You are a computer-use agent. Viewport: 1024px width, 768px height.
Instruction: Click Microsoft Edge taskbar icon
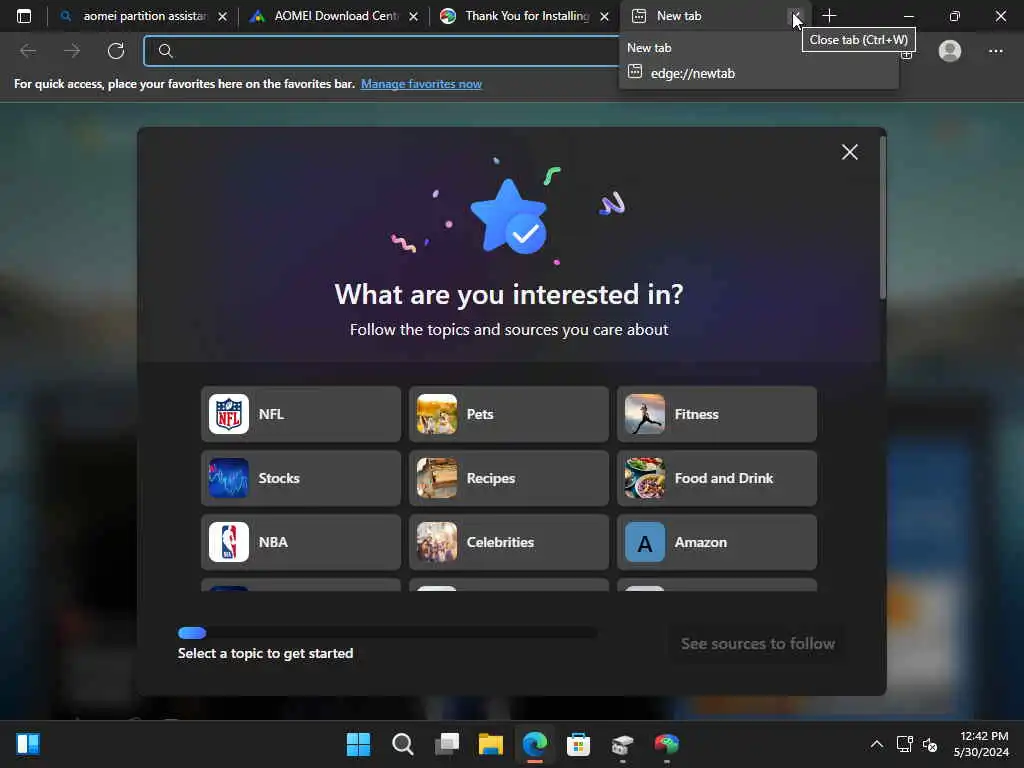pos(534,744)
